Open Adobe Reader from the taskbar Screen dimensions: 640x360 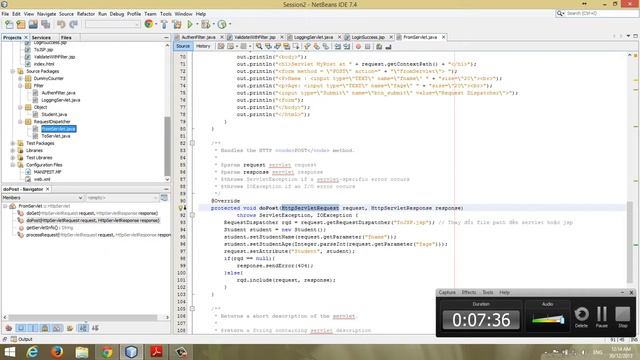click(x=156, y=351)
